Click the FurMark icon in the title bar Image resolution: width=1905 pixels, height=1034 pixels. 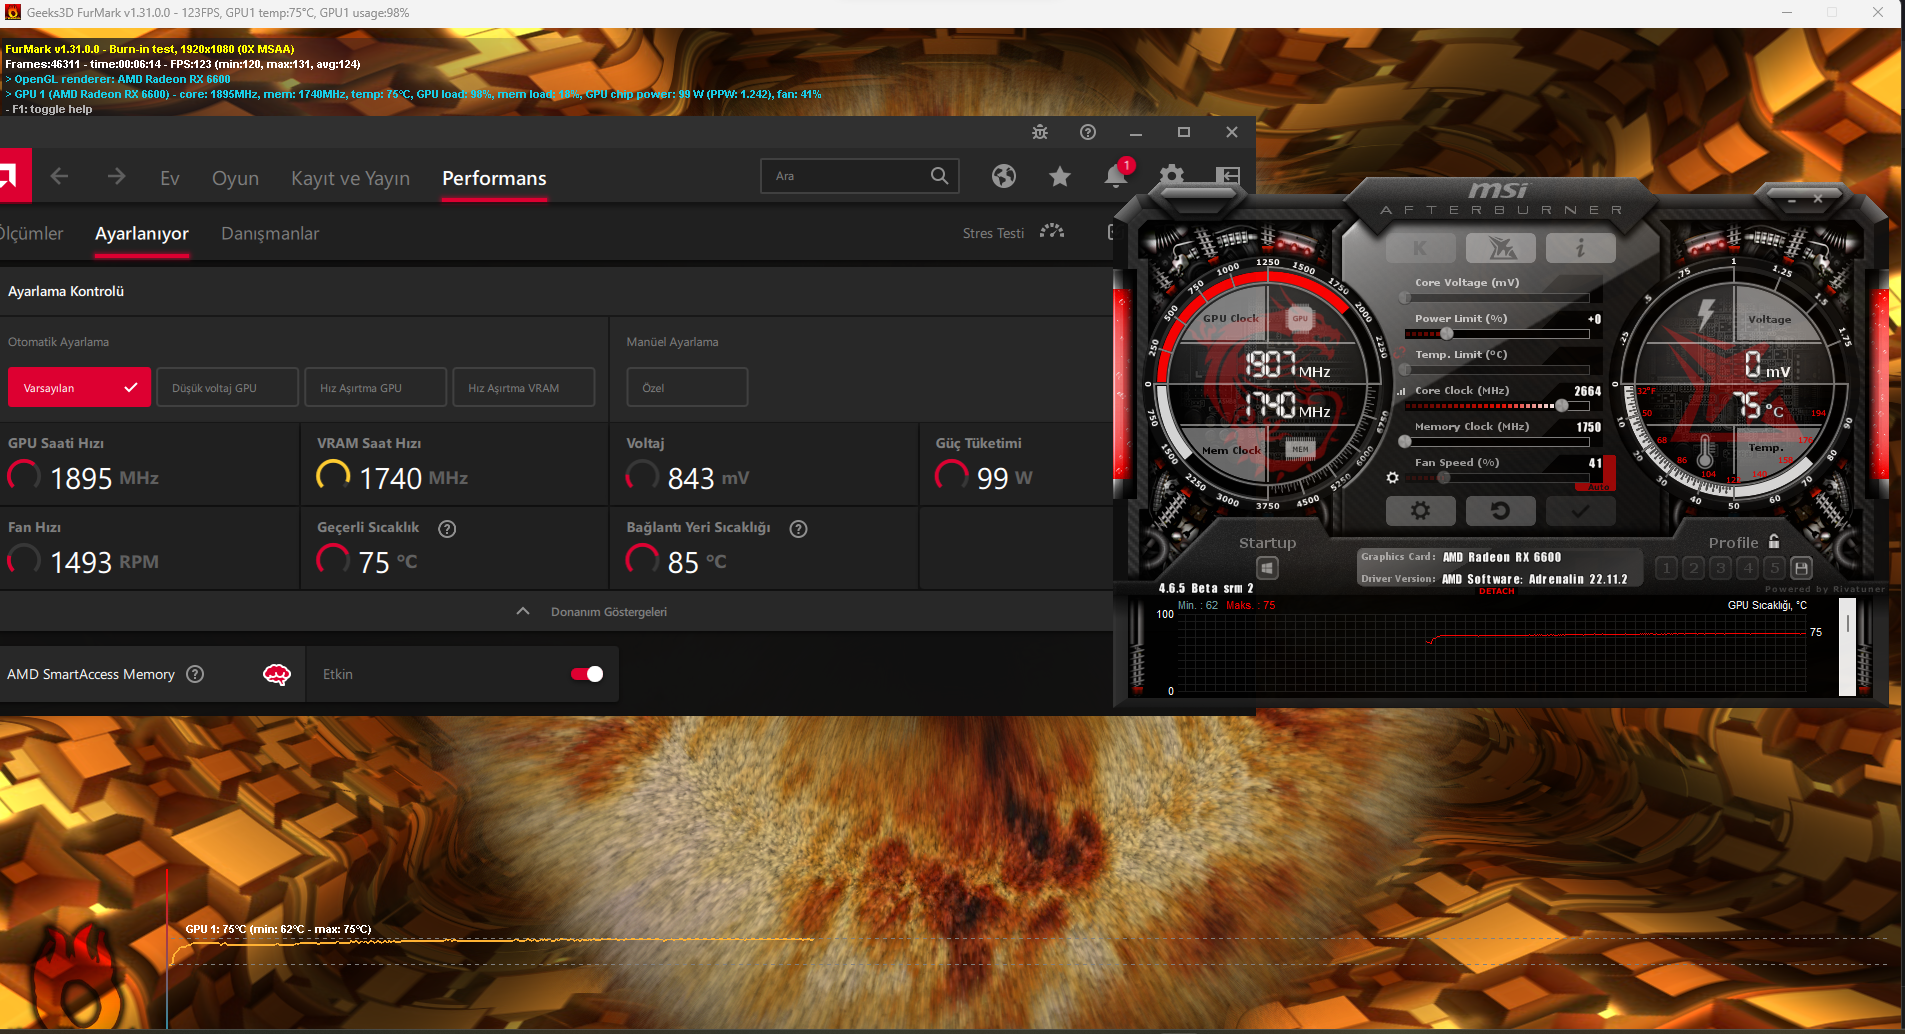coord(13,13)
